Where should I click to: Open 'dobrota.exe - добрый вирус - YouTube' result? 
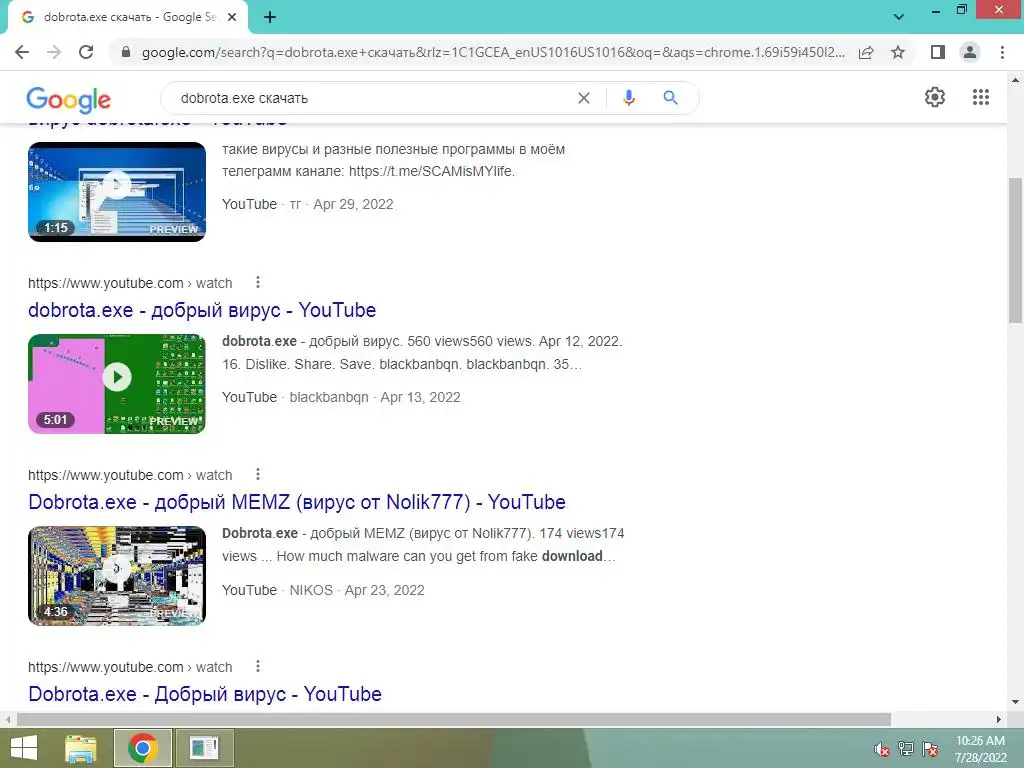202,310
